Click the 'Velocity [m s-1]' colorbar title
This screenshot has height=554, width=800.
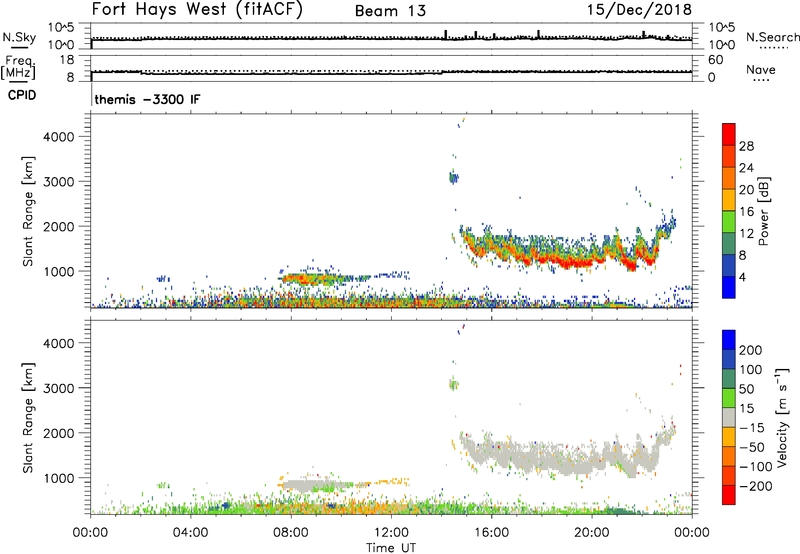pos(782,417)
